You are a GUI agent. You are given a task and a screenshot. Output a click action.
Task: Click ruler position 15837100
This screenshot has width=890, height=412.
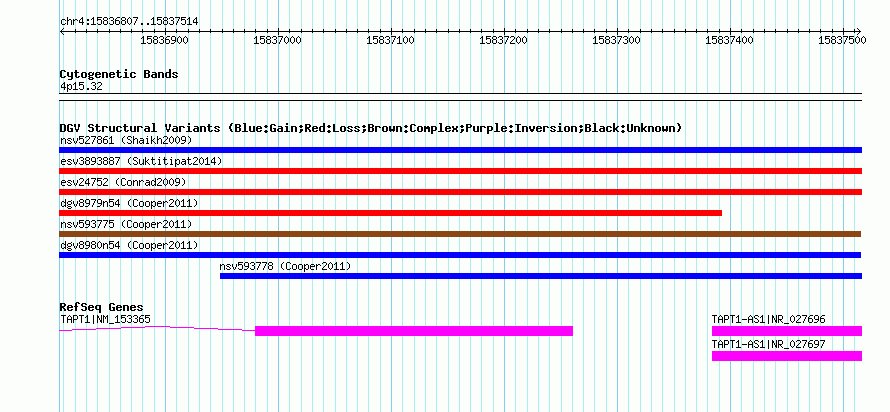[x=391, y=41]
